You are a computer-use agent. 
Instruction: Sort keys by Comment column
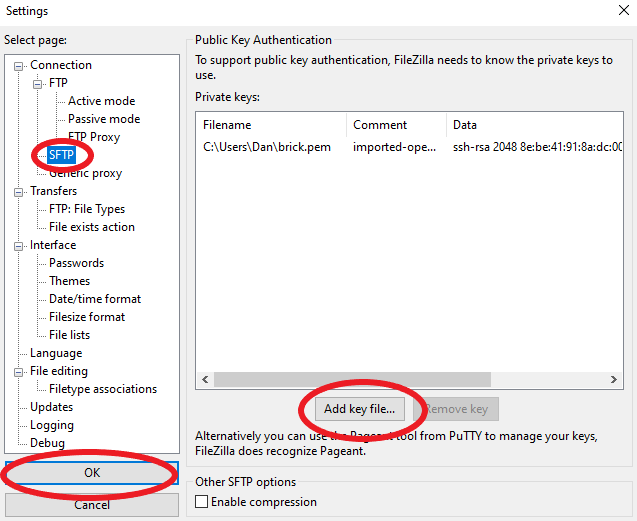(396, 125)
